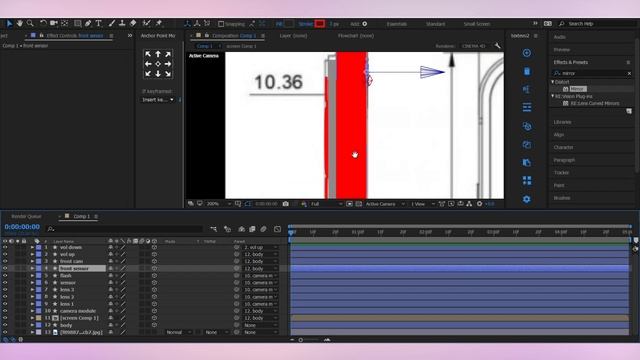Select the Type text tool
Screen dimensions: 640x360
pos(98,24)
